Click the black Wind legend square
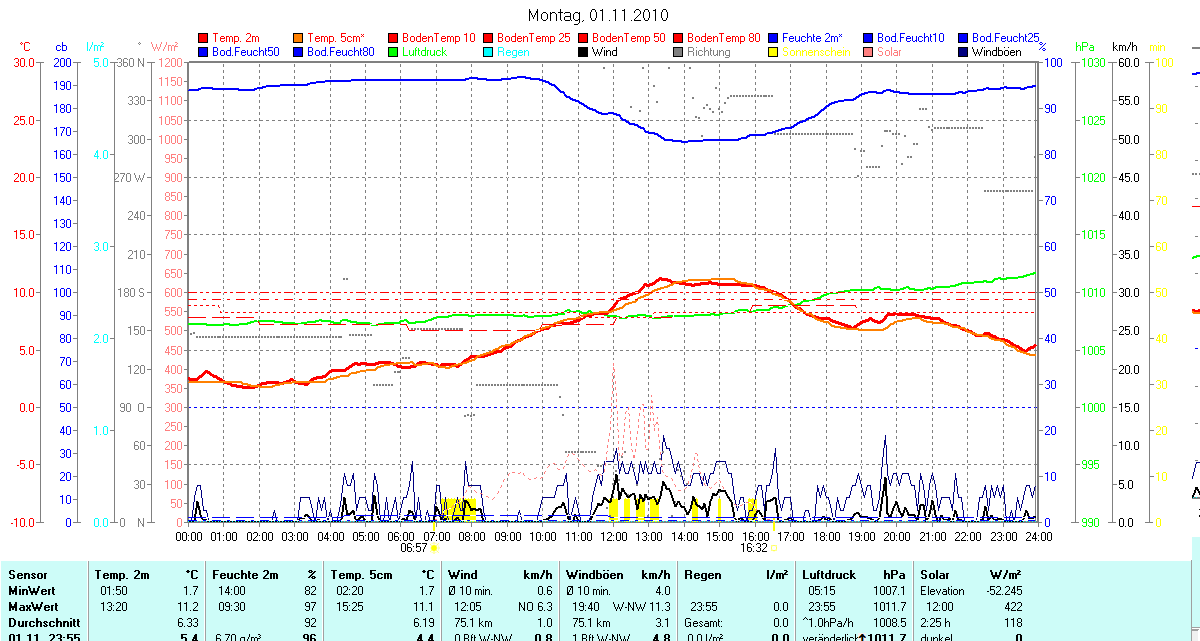Screen dimensions: 1200x641 [584, 51]
